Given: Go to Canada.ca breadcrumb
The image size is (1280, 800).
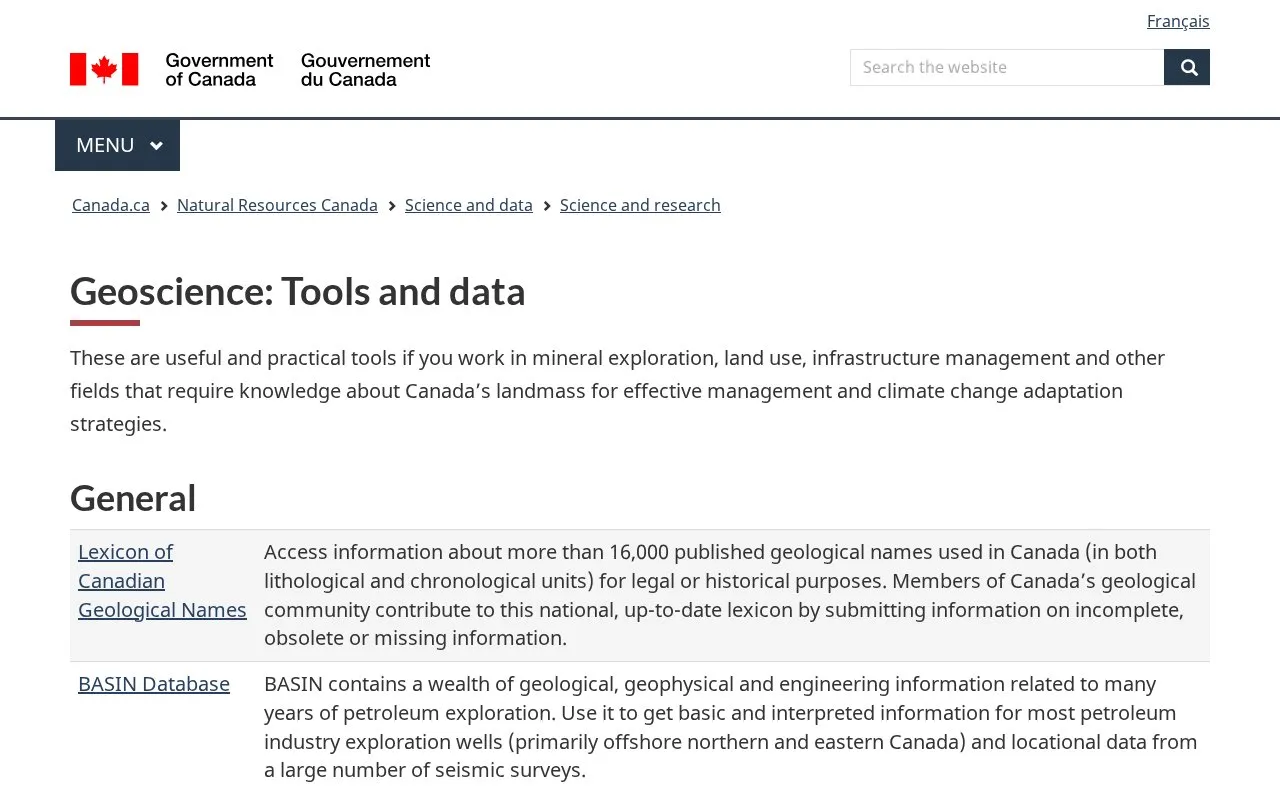Looking at the screenshot, I should click(111, 205).
